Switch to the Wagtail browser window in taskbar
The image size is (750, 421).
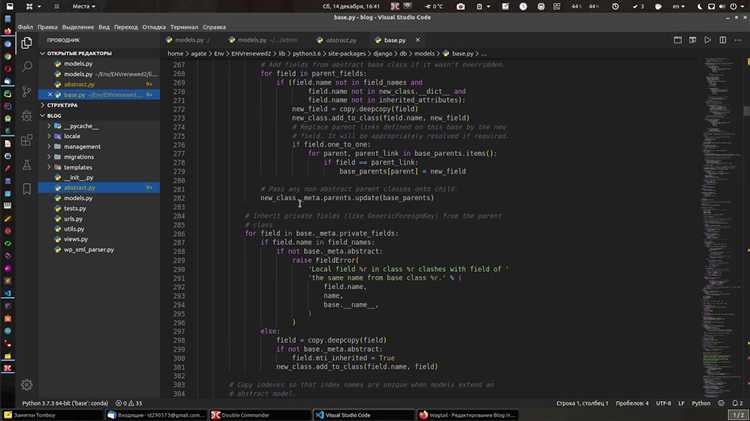click(467, 415)
